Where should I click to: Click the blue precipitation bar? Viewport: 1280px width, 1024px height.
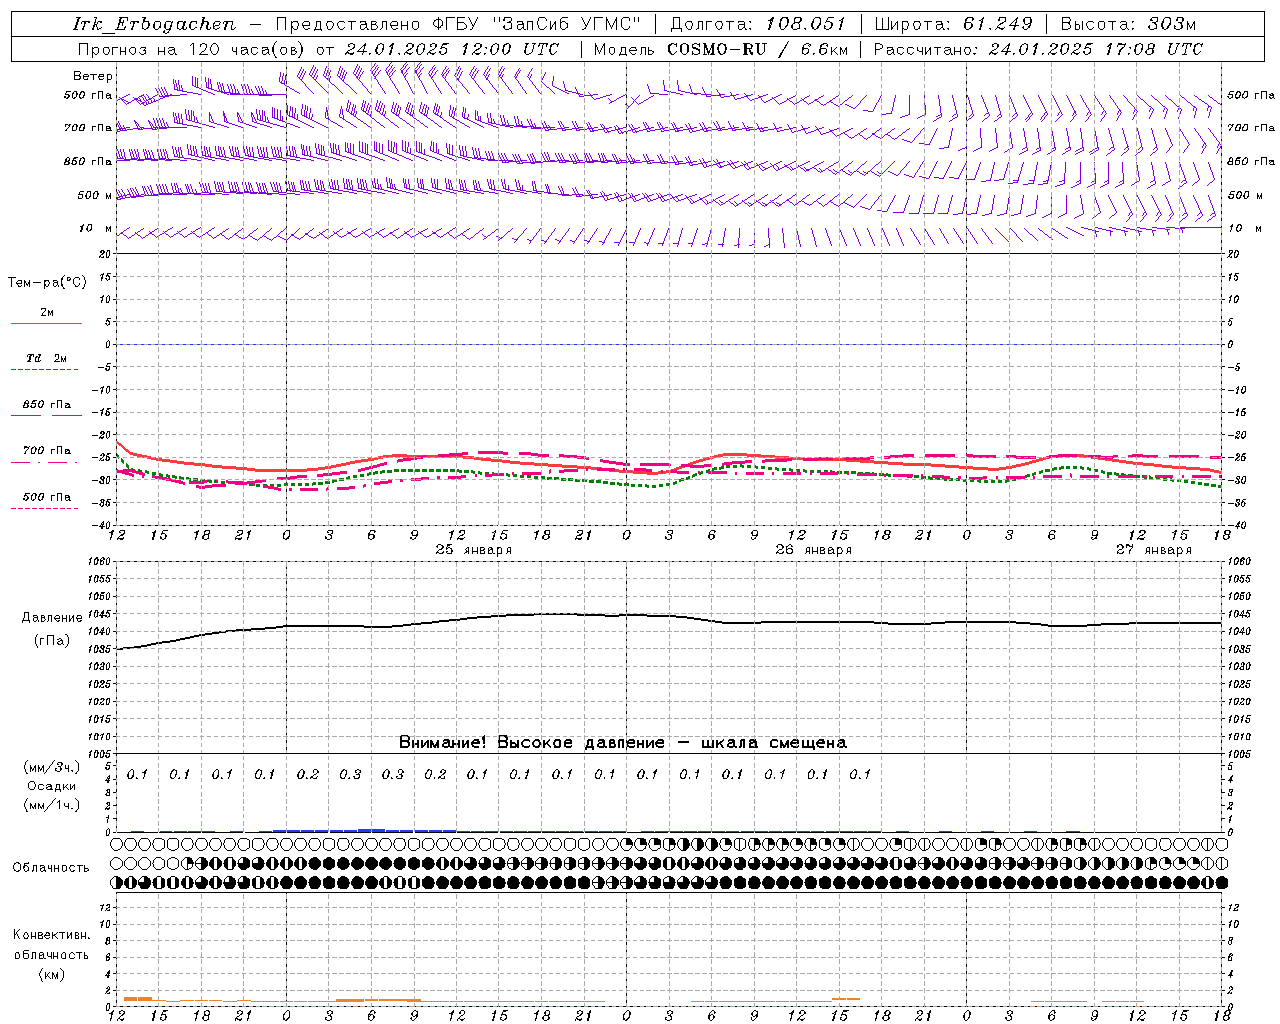coord(365,830)
